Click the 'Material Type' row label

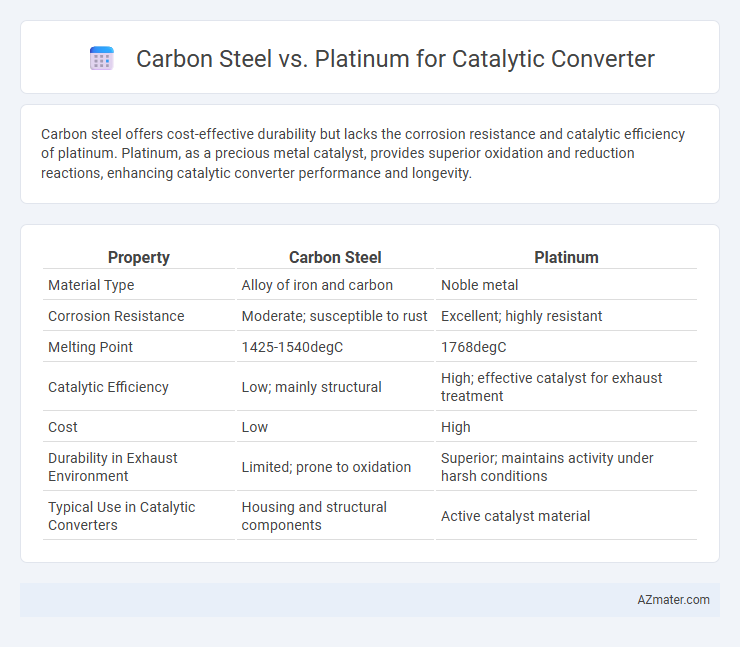[x=91, y=285]
